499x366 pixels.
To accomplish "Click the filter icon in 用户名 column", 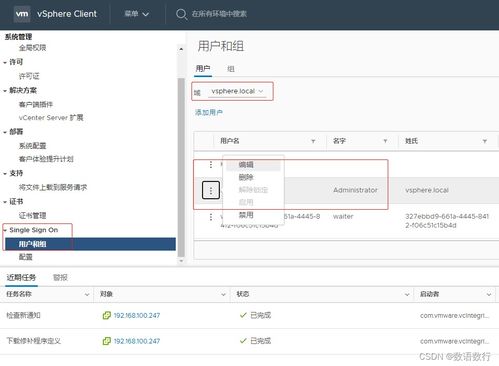I will [x=313, y=141].
